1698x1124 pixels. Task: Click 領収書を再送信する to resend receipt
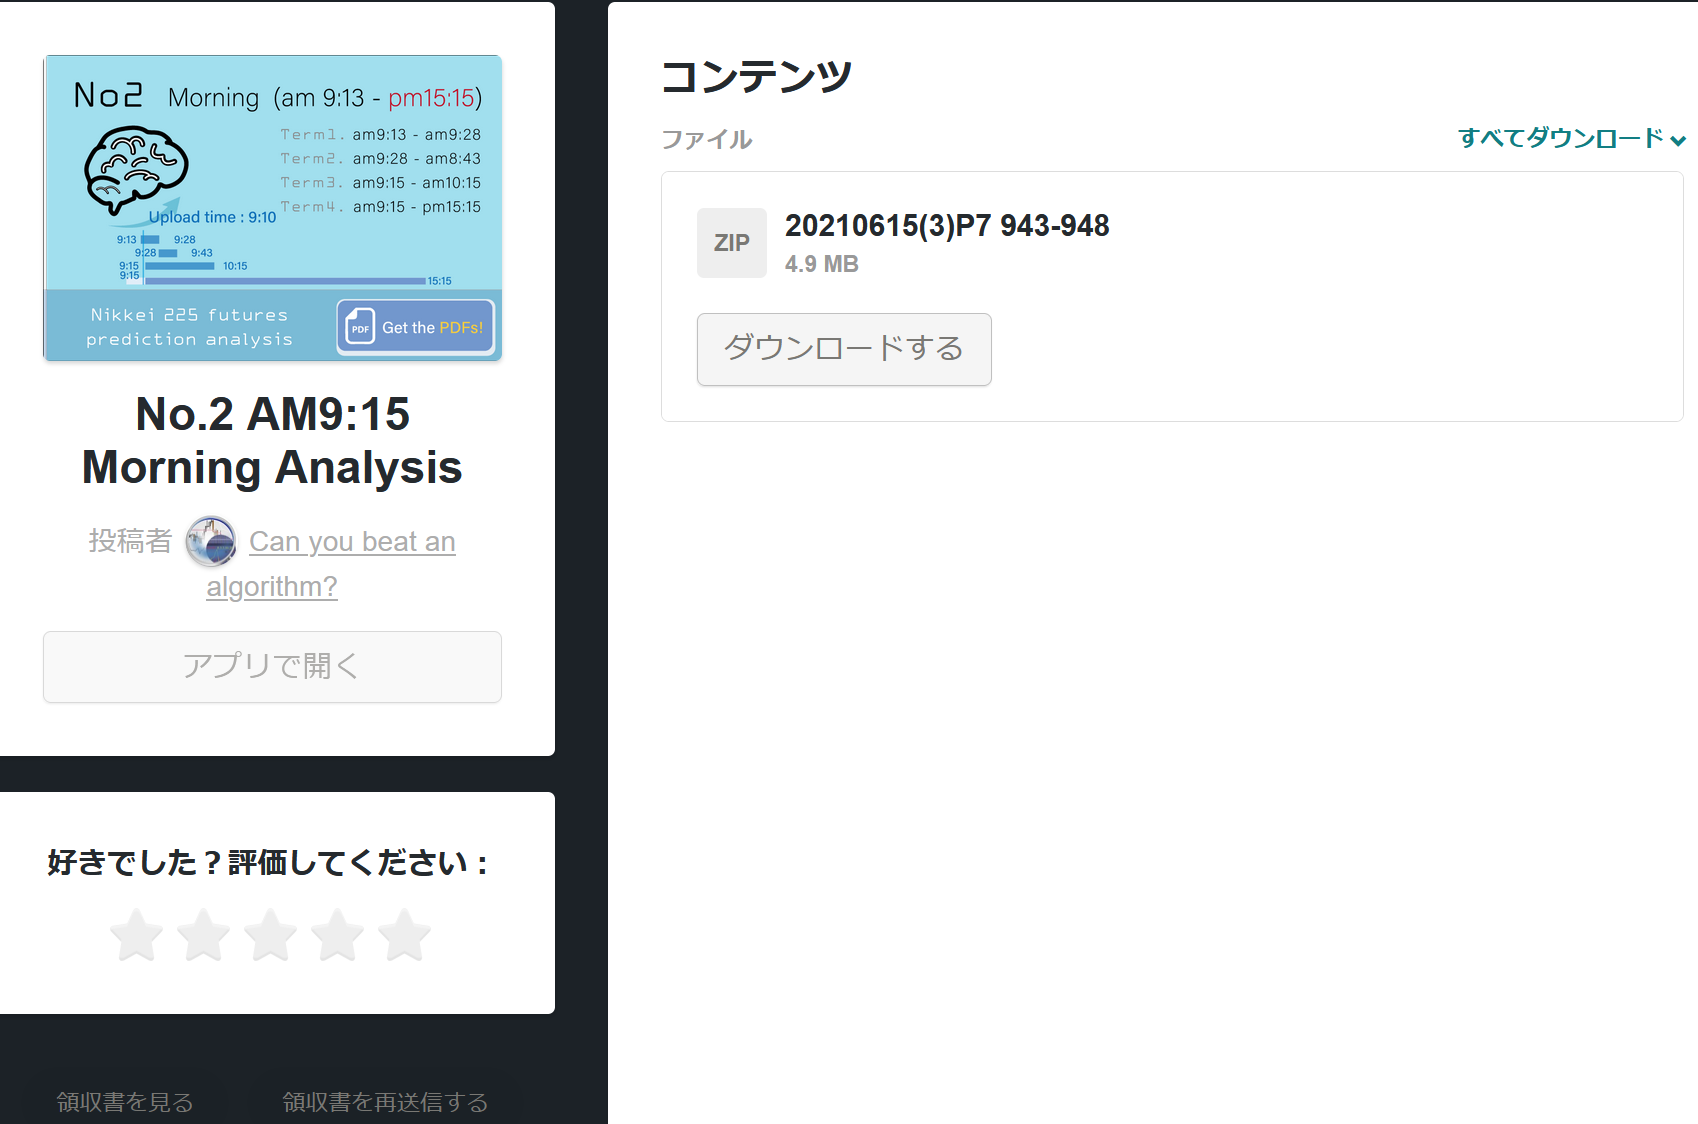(385, 1101)
